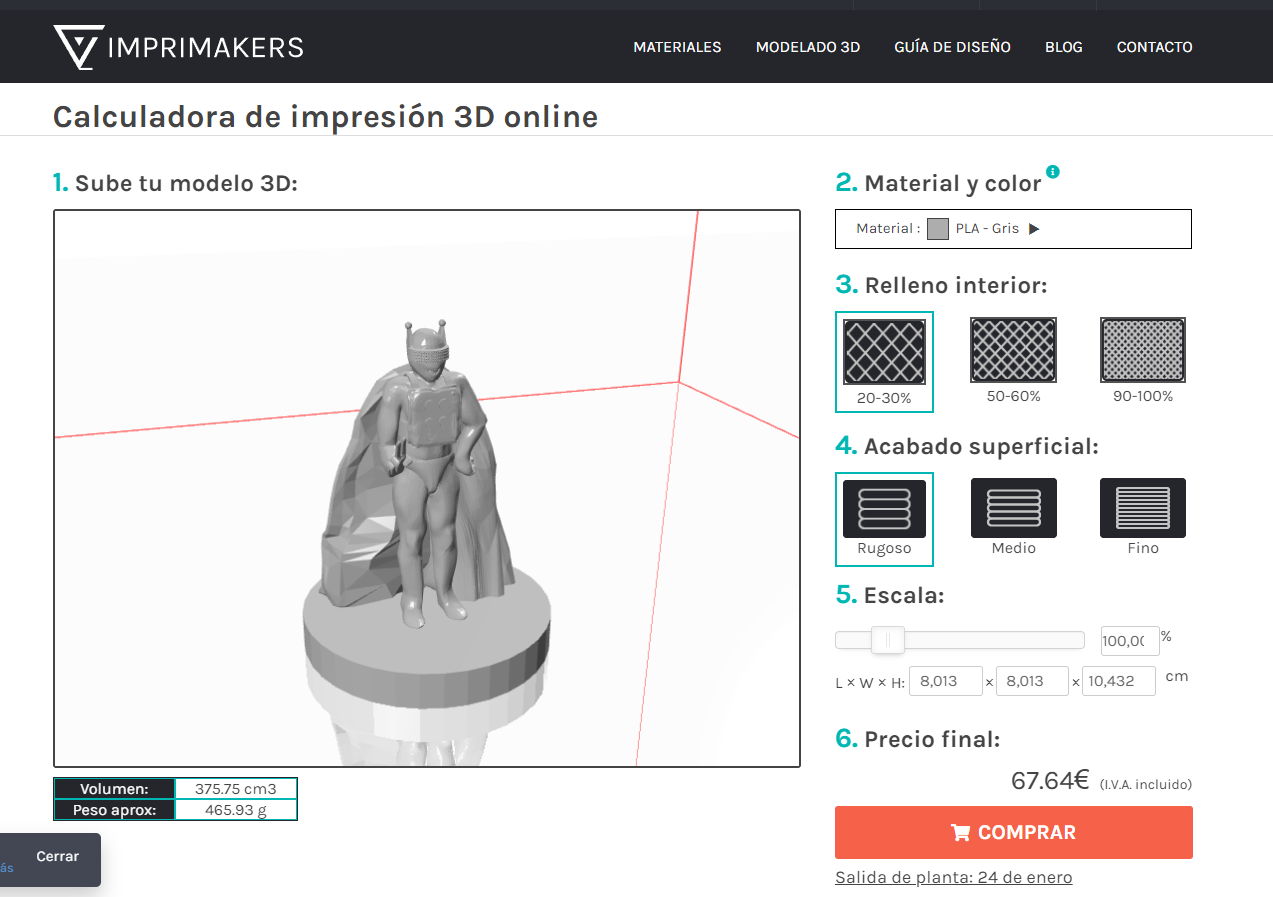This screenshot has width=1273, height=897.
Task: Click the Imprimakers logo icon
Action: pyautogui.click(x=76, y=47)
